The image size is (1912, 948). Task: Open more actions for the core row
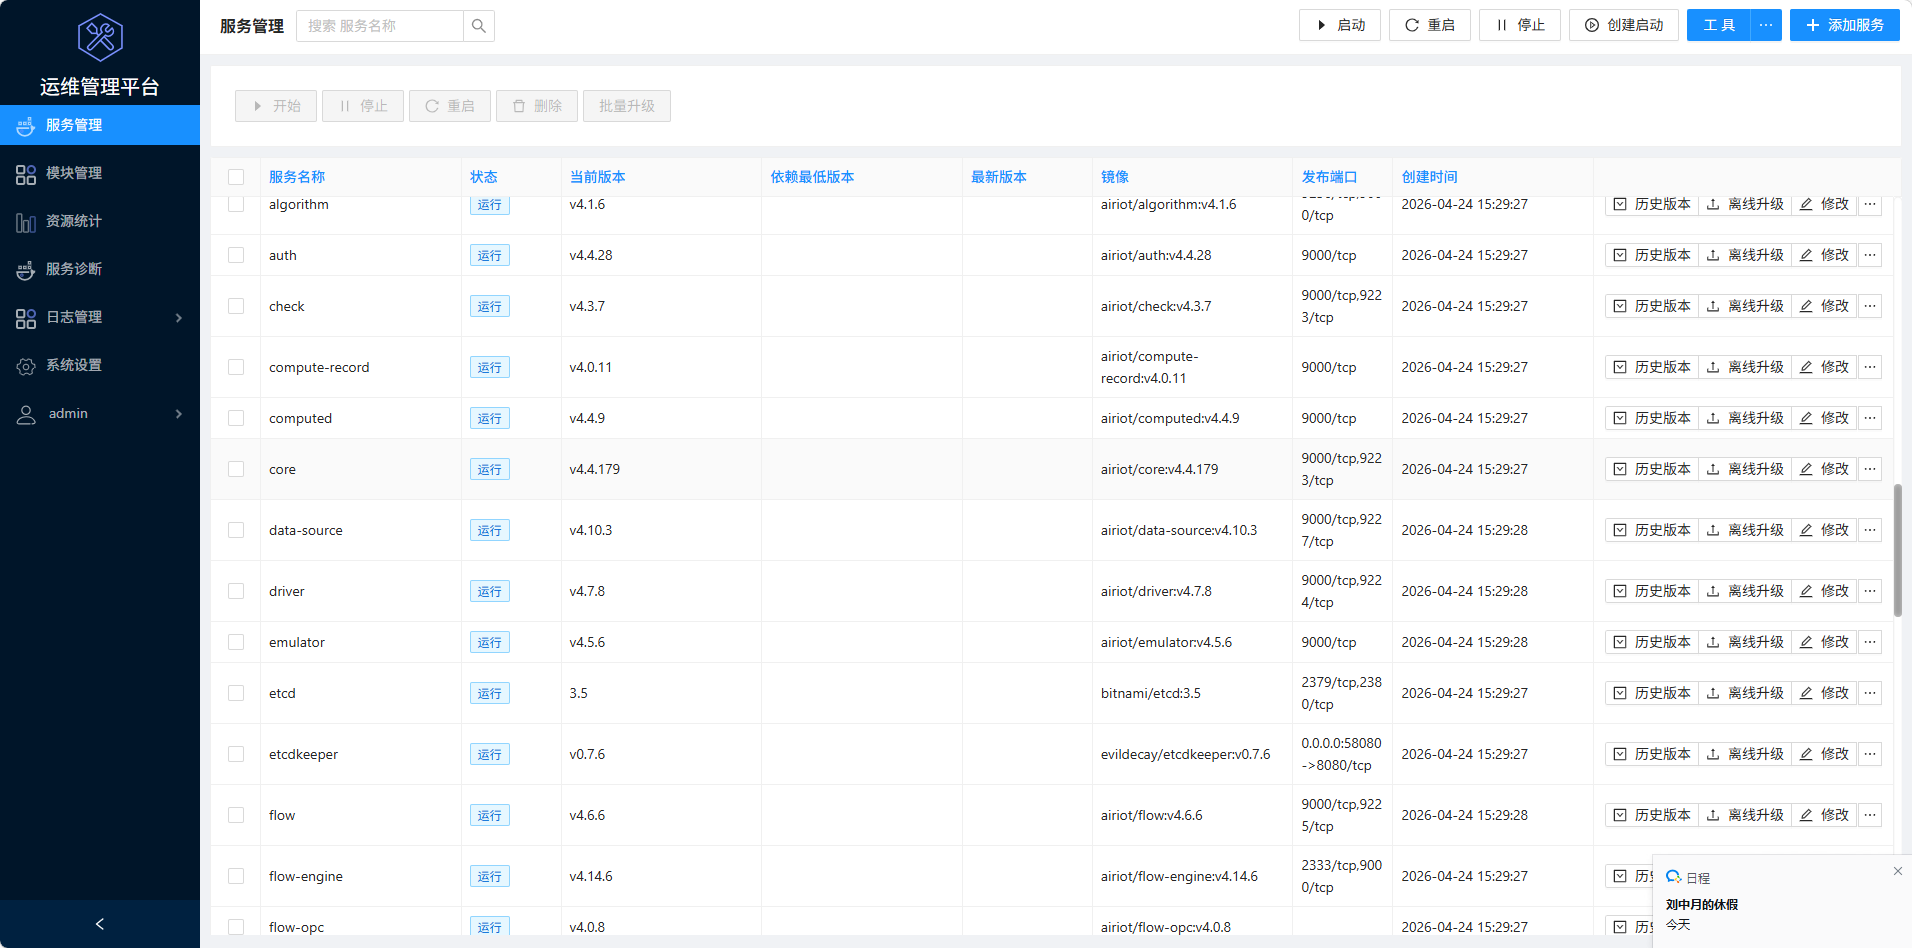pos(1870,469)
